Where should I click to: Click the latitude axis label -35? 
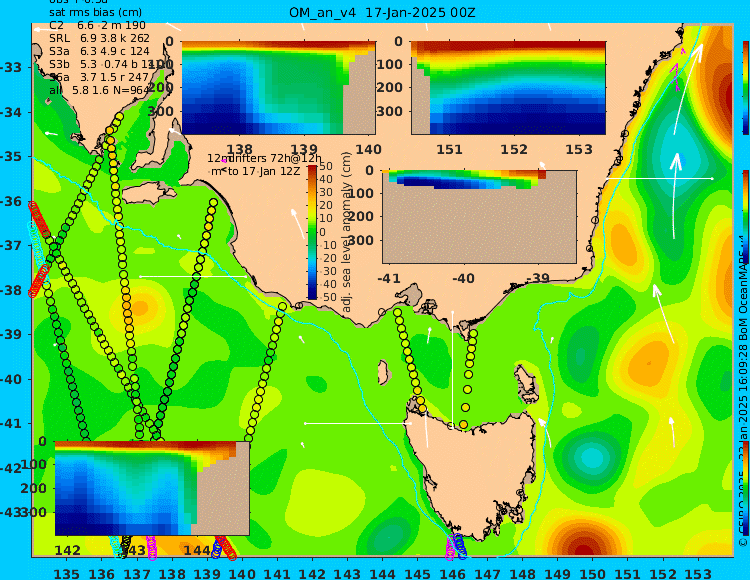[11, 156]
